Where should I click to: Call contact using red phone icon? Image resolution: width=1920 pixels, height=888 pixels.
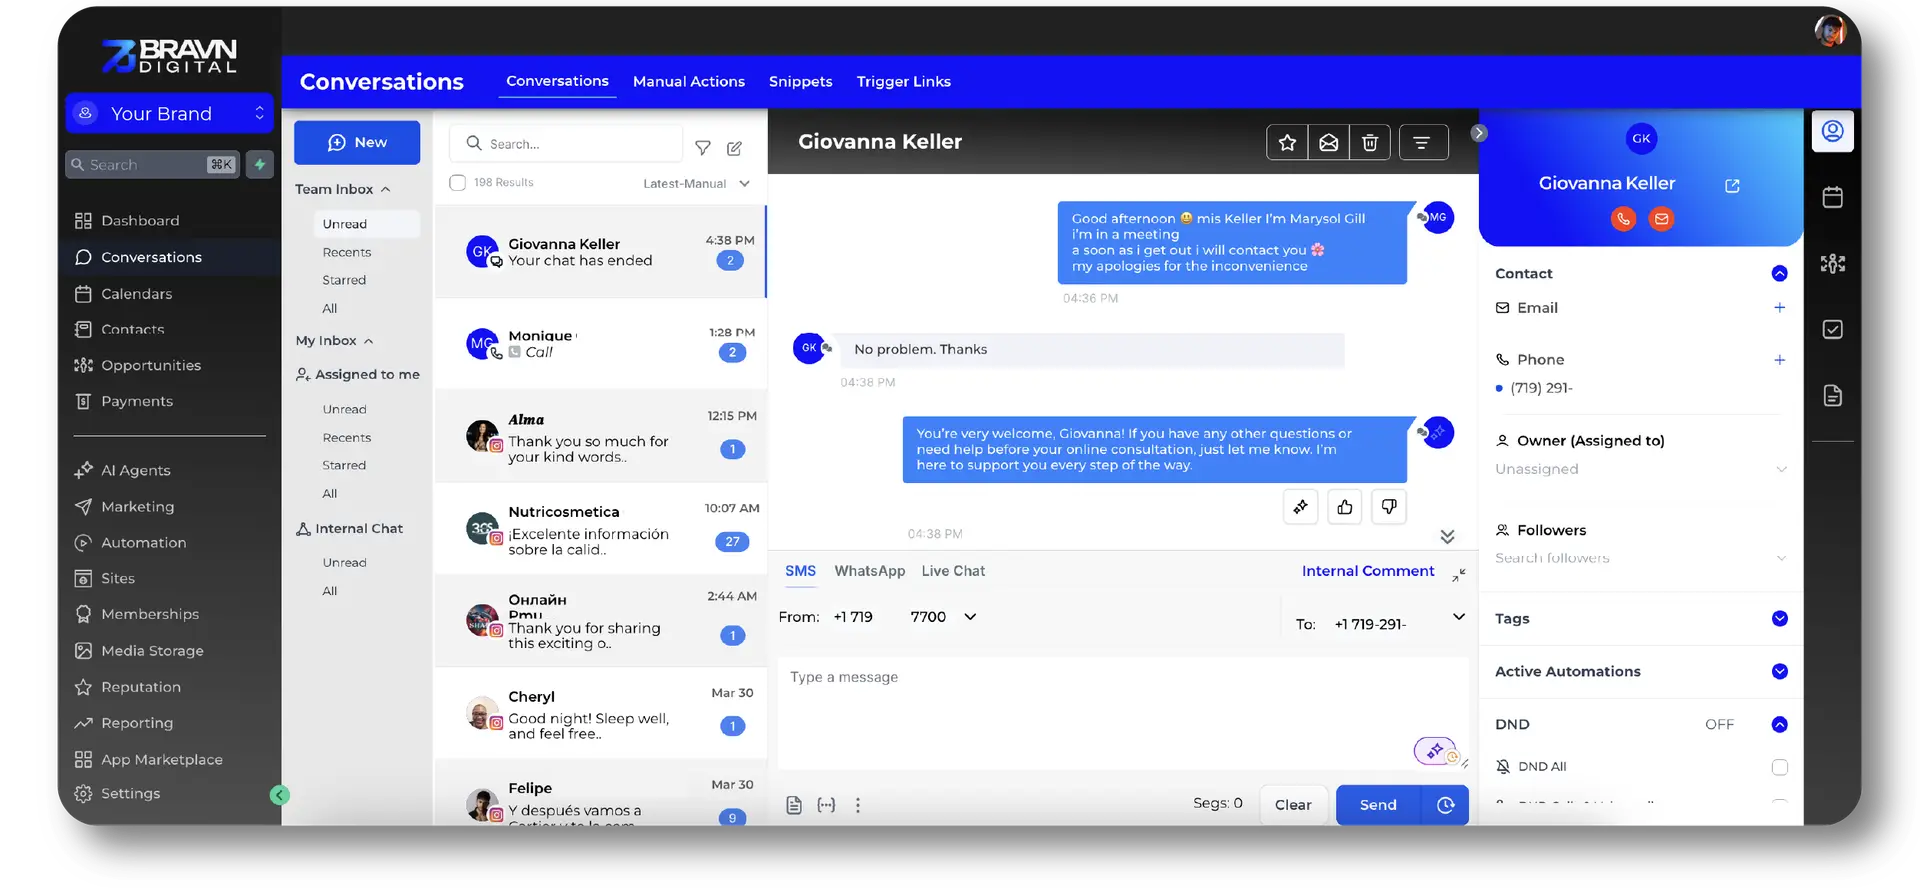pos(1623,219)
